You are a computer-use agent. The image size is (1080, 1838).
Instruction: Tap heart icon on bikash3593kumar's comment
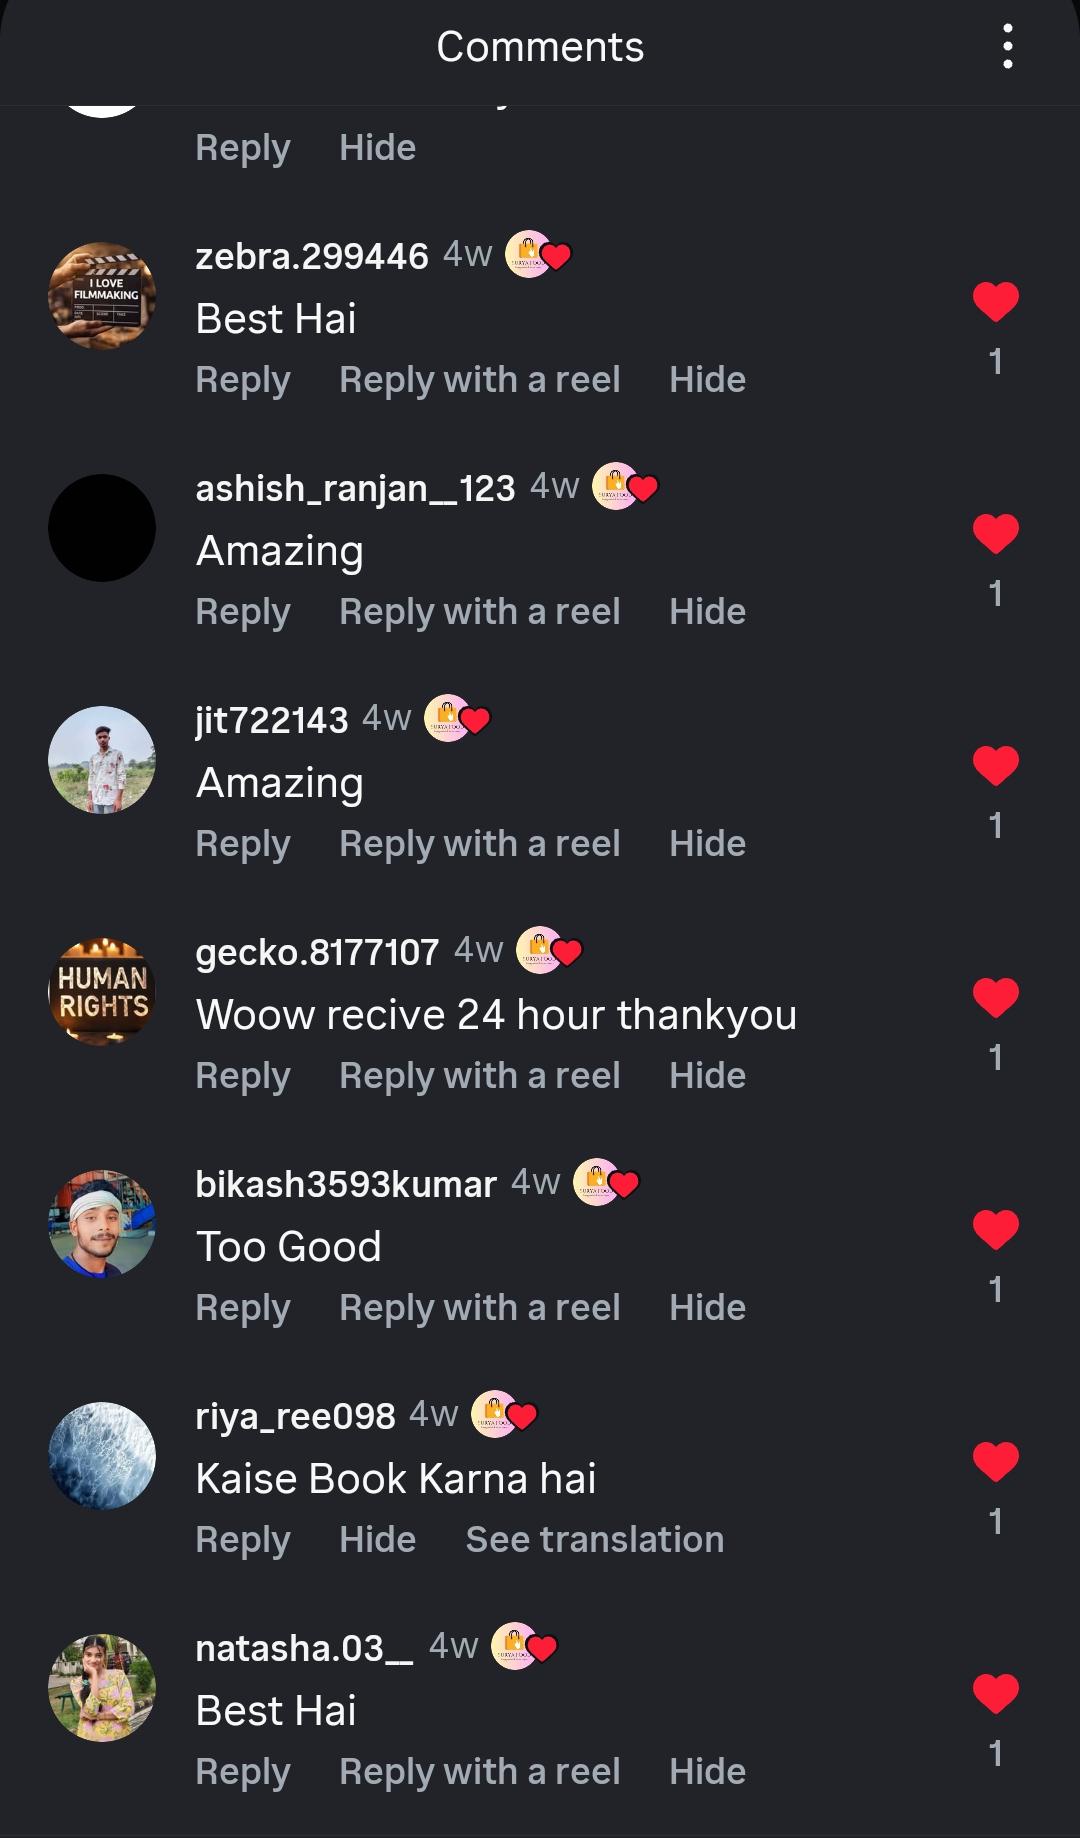tap(996, 1229)
